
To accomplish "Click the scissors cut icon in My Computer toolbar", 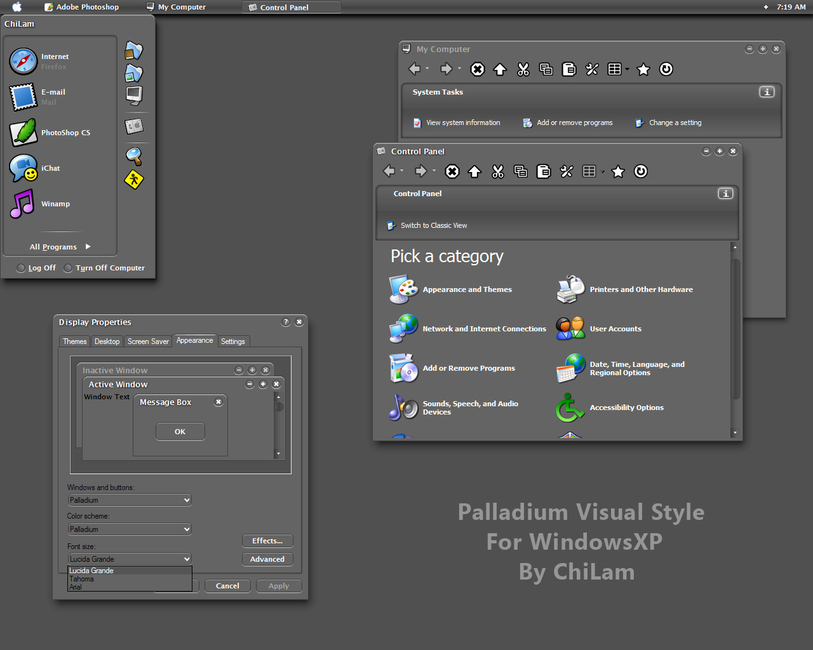I will click(523, 69).
